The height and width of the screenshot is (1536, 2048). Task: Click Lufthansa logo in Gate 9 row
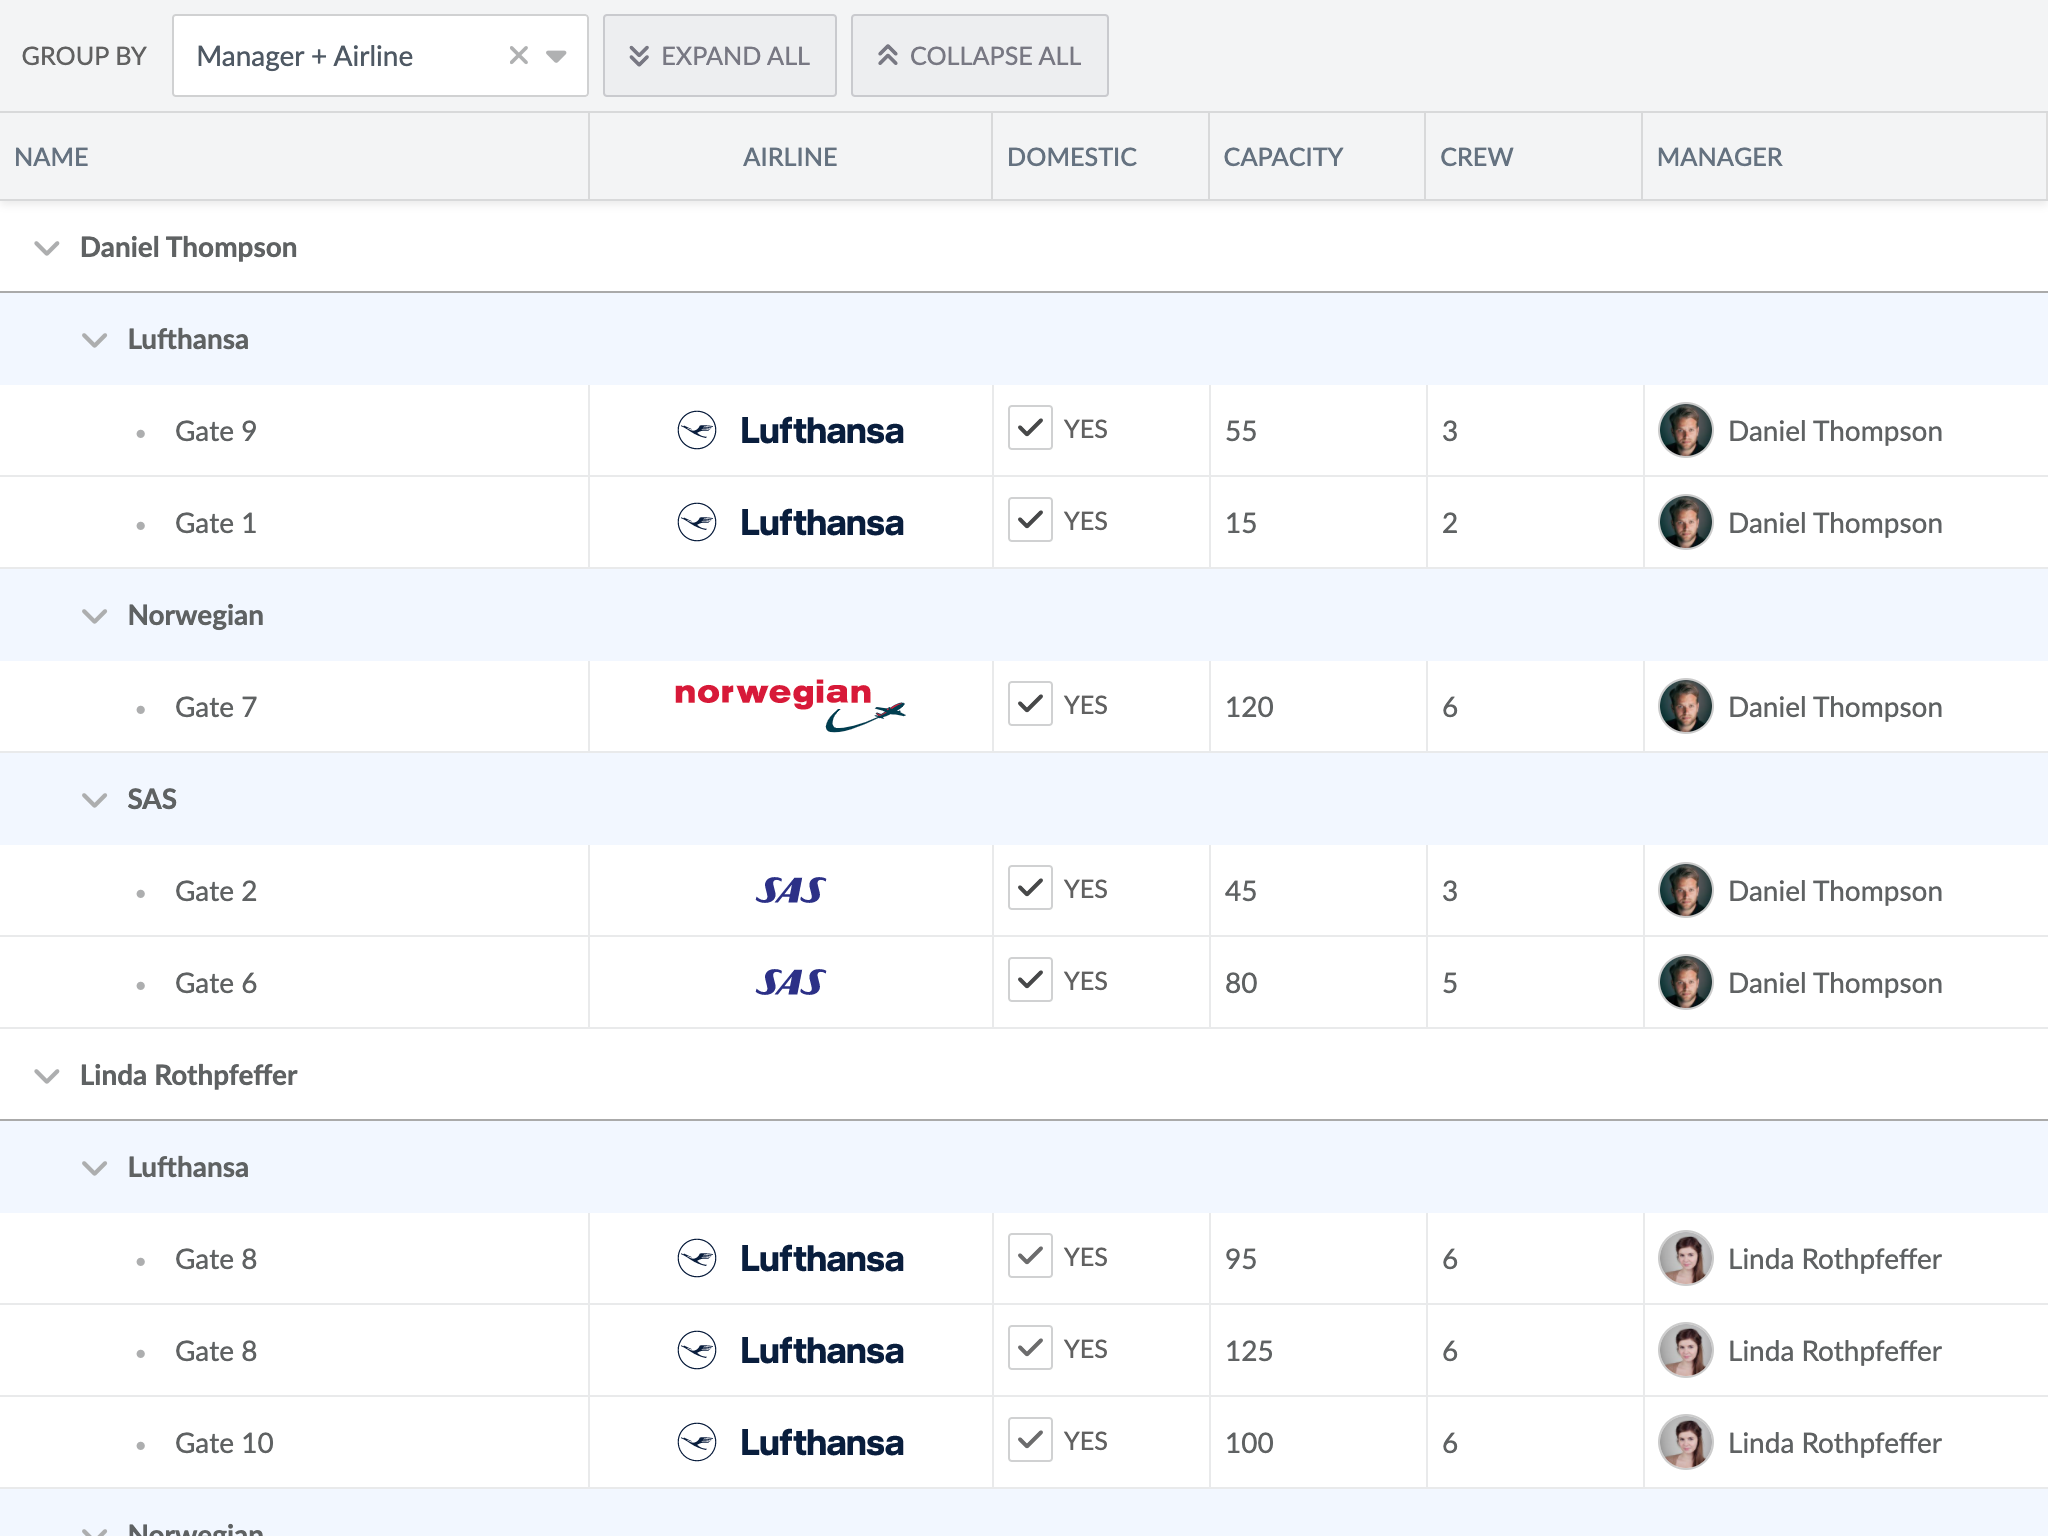coord(790,431)
